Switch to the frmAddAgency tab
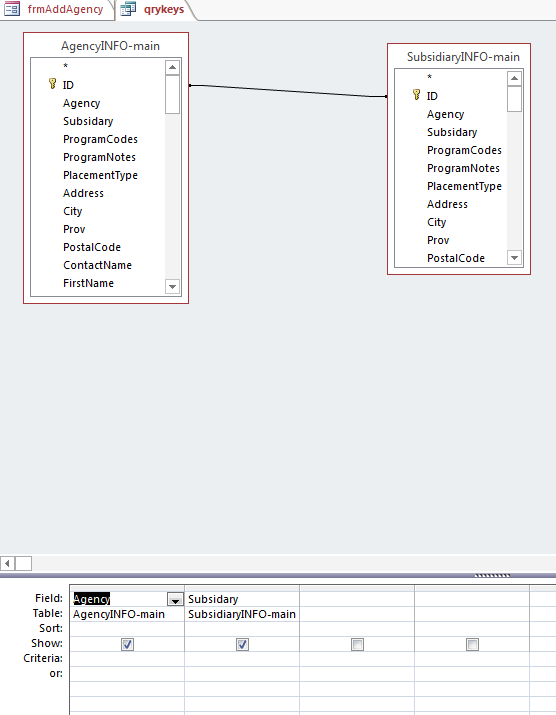Screen dimensions: 556x715 point(65,9)
